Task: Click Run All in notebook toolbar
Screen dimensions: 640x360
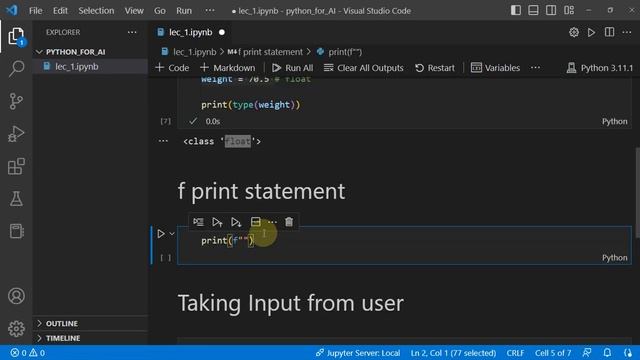Action: pyautogui.click(x=293, y=68)
